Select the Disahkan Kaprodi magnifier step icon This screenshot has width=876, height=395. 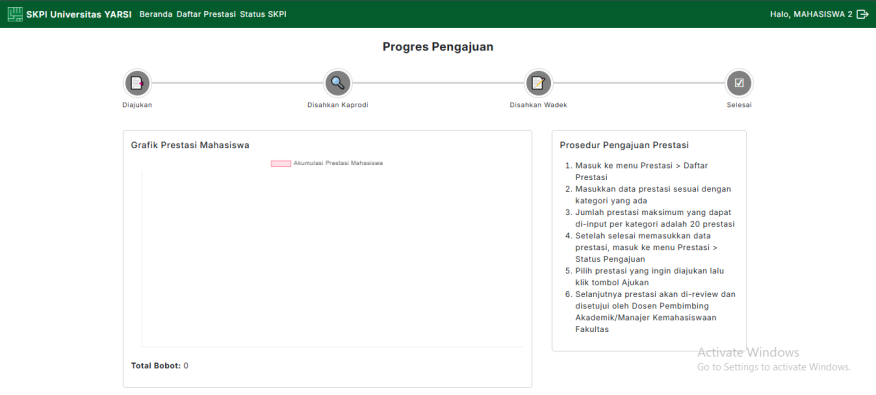pos(337,83)
